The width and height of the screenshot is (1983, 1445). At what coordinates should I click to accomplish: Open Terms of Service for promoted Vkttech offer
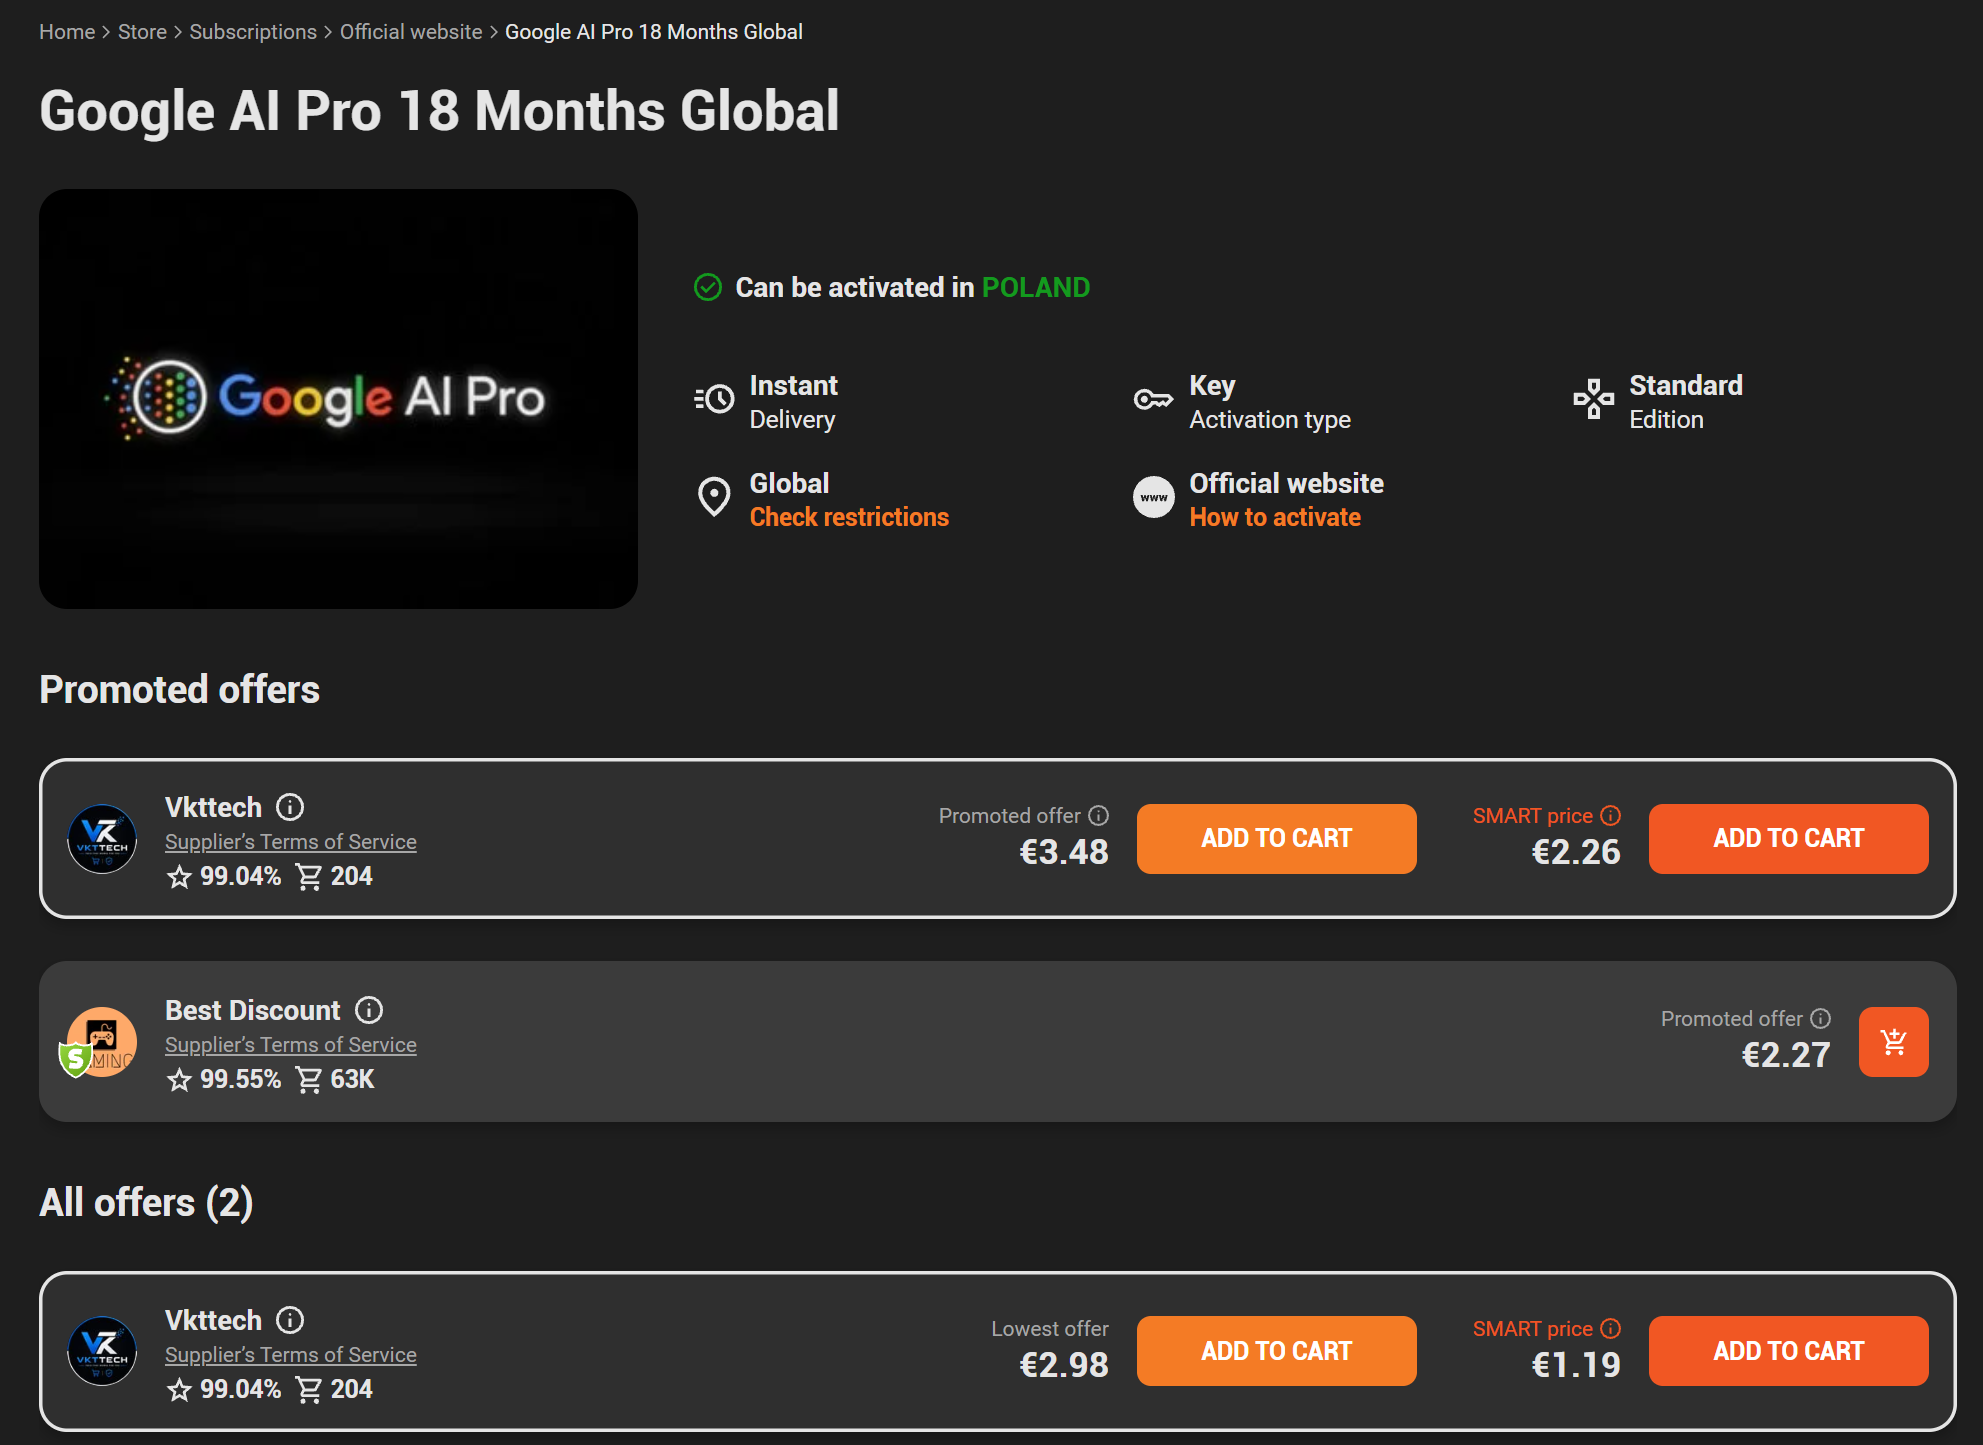[x=291, y=842]
